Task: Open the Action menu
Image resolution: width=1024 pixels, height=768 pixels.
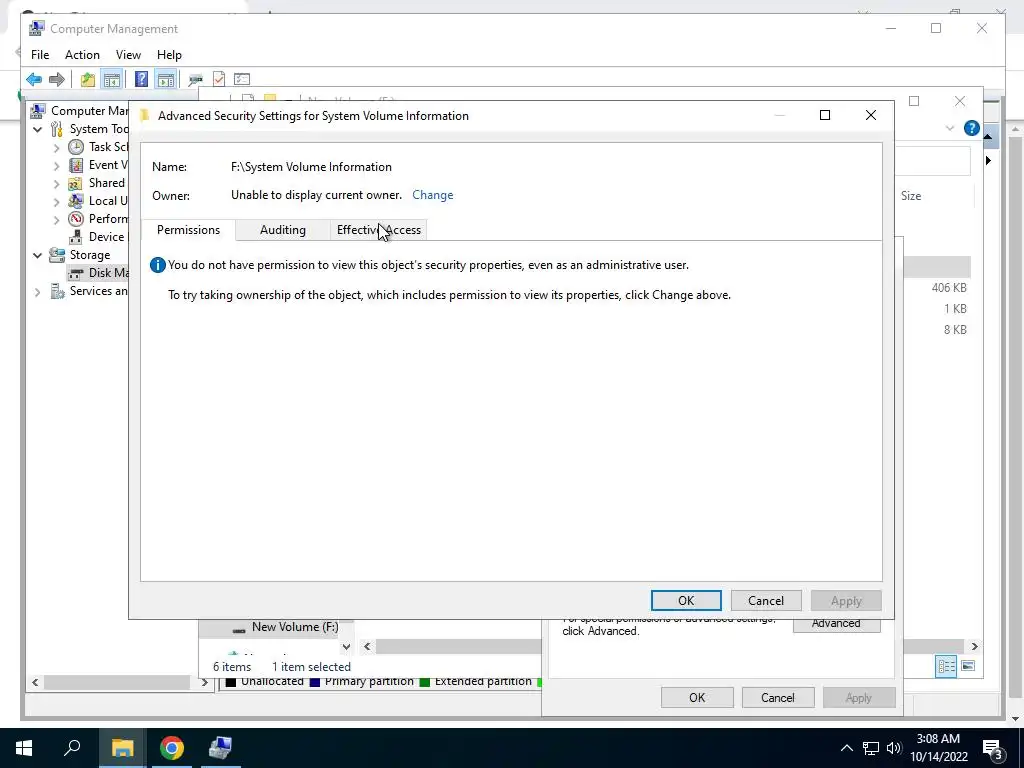Action: point(82,55)
